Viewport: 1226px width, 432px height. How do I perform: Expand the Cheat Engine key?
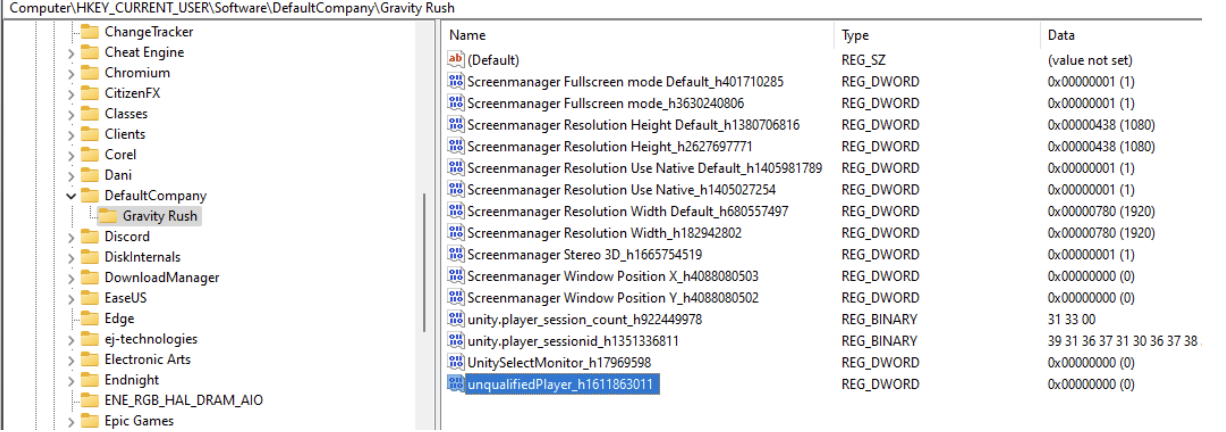tap(70, 52)
